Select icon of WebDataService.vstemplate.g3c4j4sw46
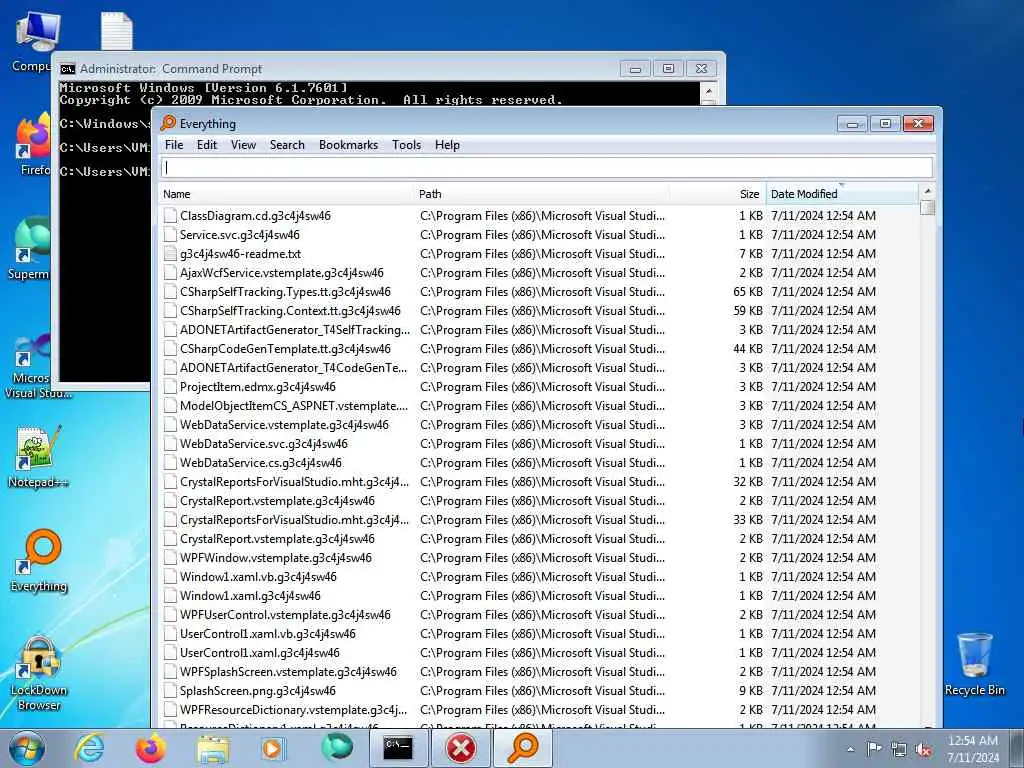The height and width of the screenshot is (768, 1024). (170, 424)
